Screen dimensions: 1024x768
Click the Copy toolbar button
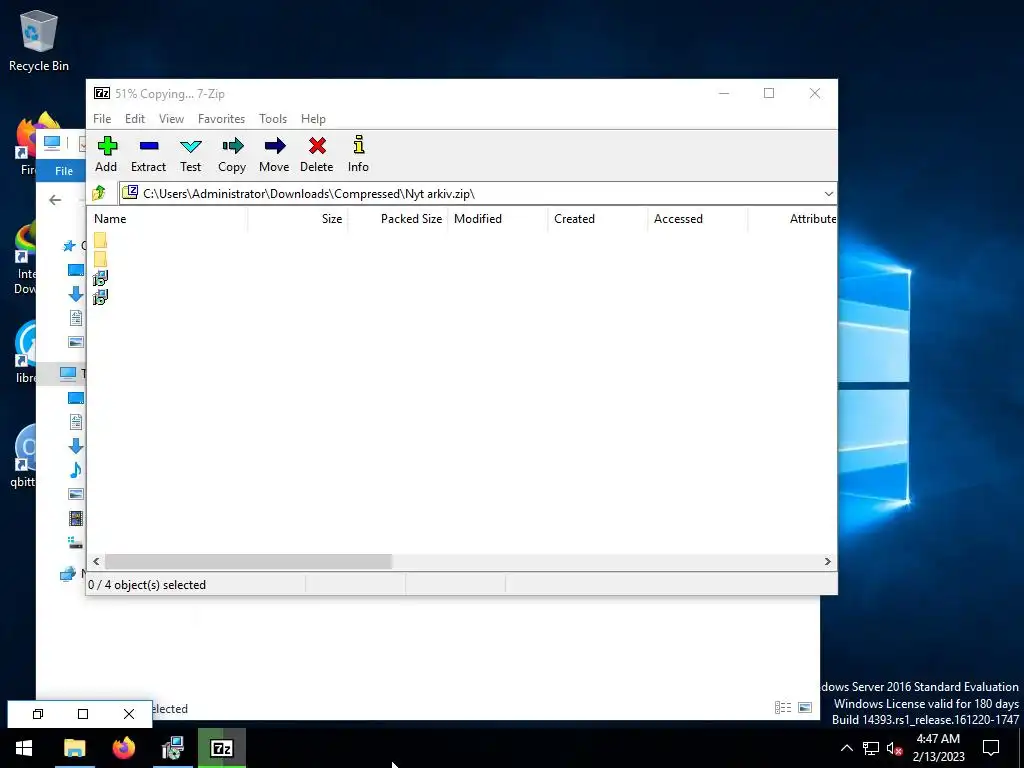pyautogui.click(x=232, y=154)
